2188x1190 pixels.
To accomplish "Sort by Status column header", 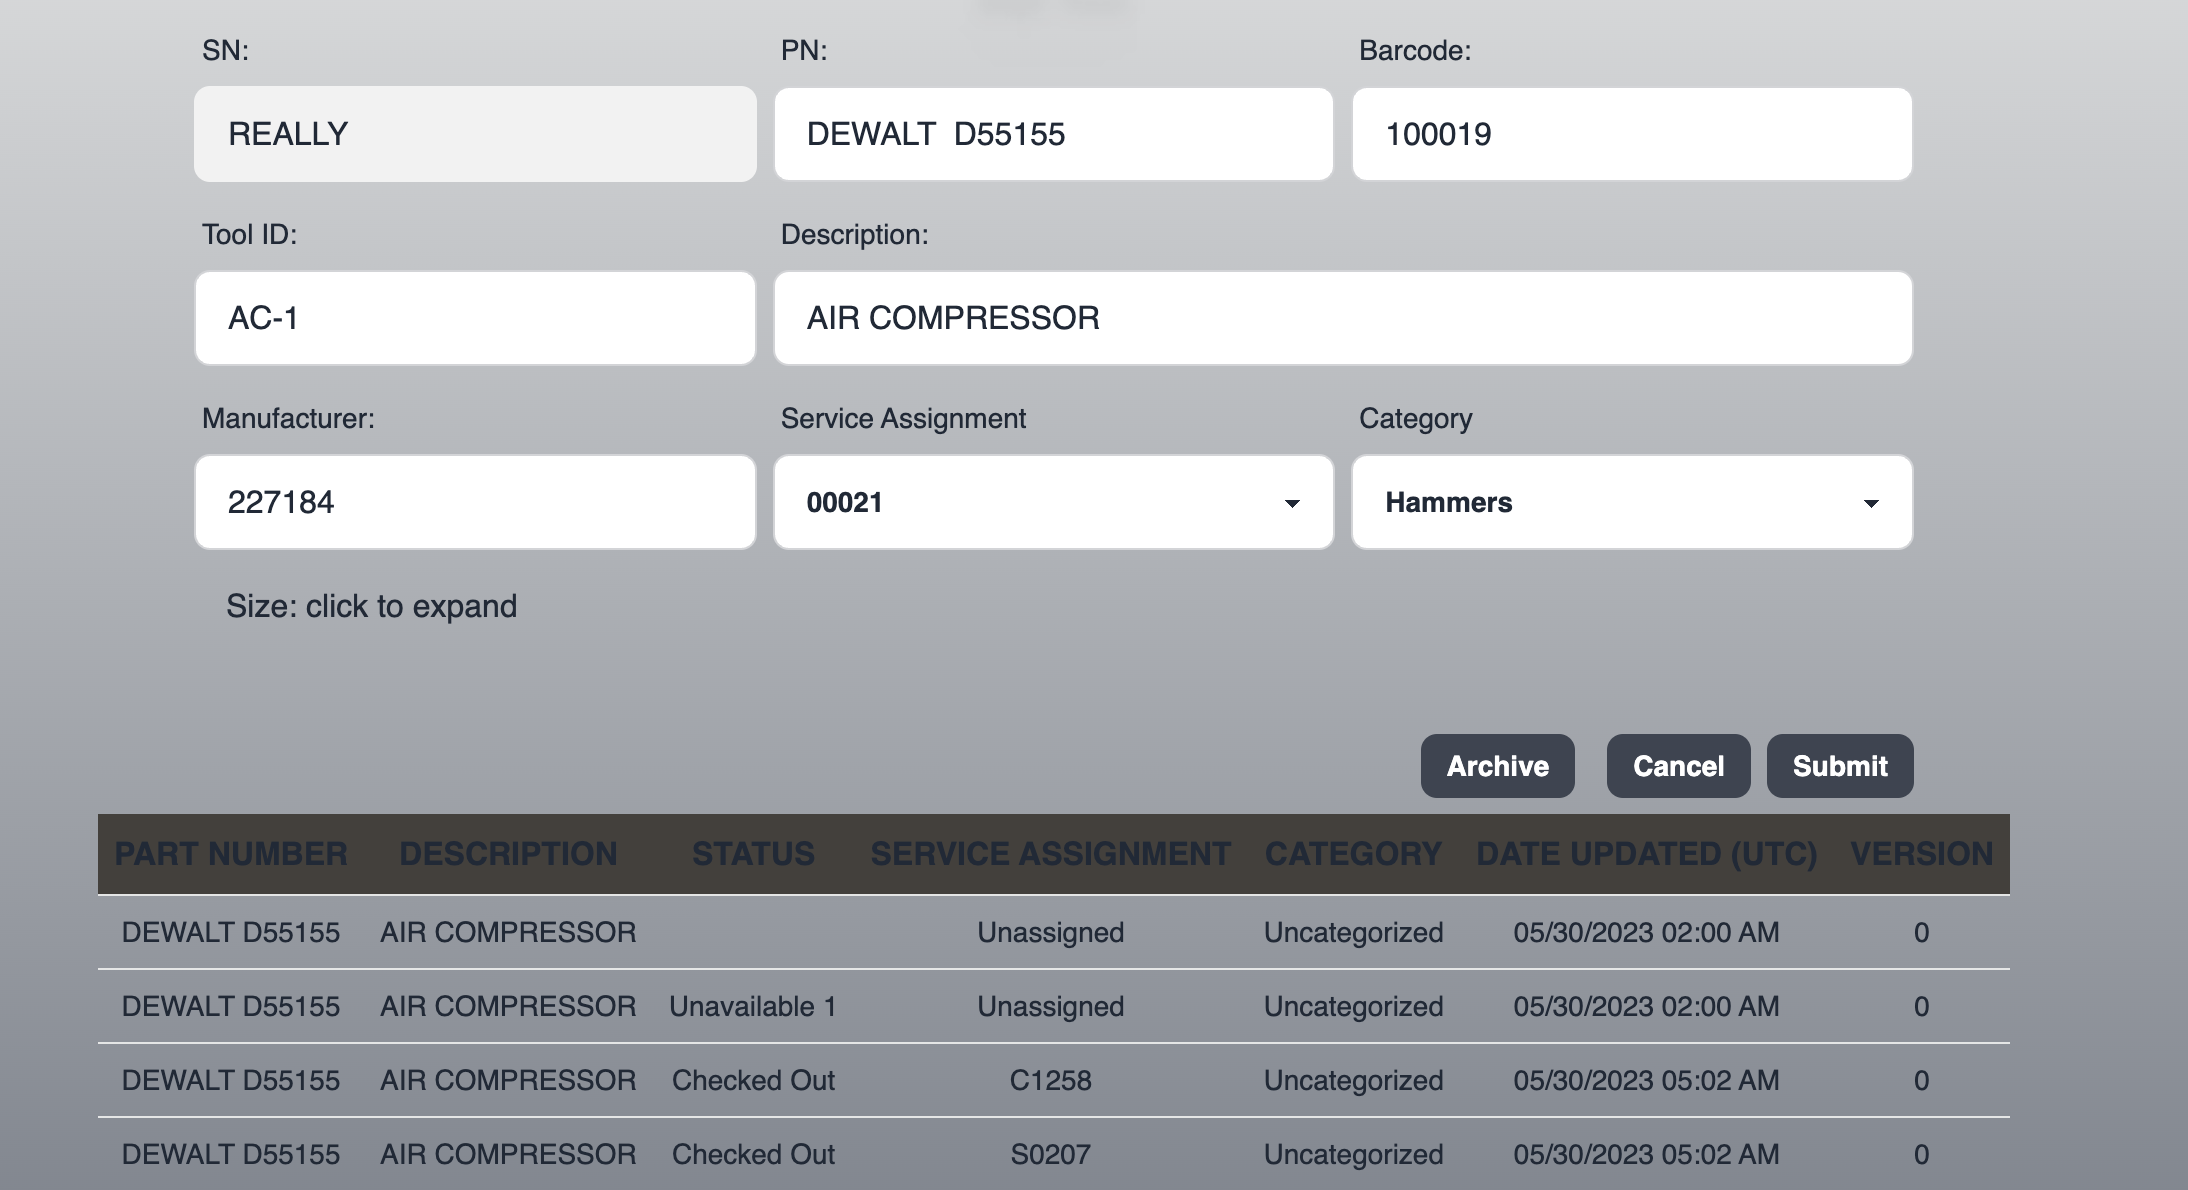I will coord(753,854).
